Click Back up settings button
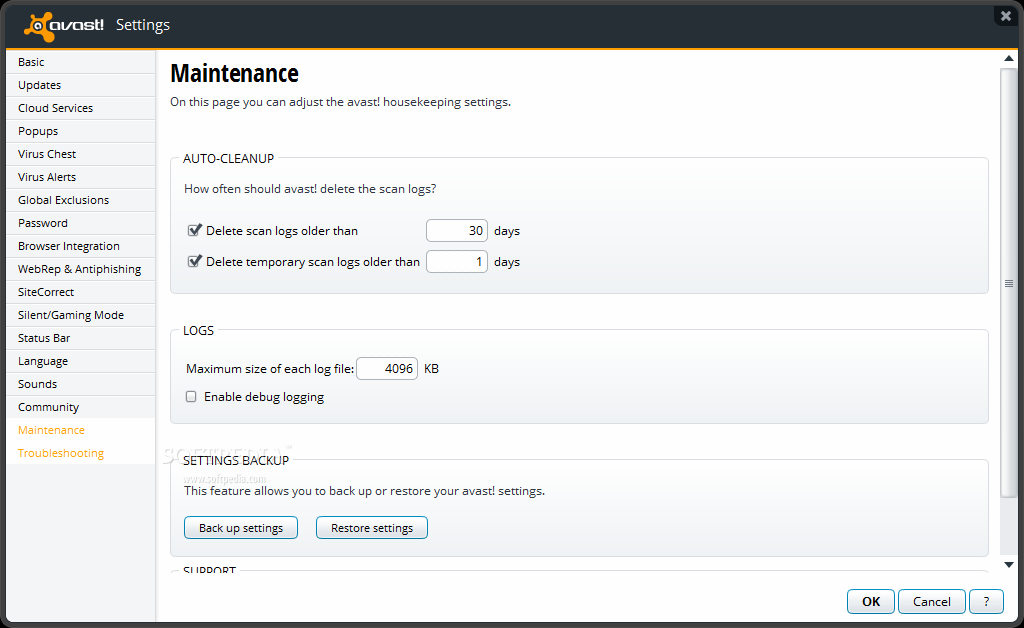This screenshot has width=1024, height=628. (x=241, y=528)
